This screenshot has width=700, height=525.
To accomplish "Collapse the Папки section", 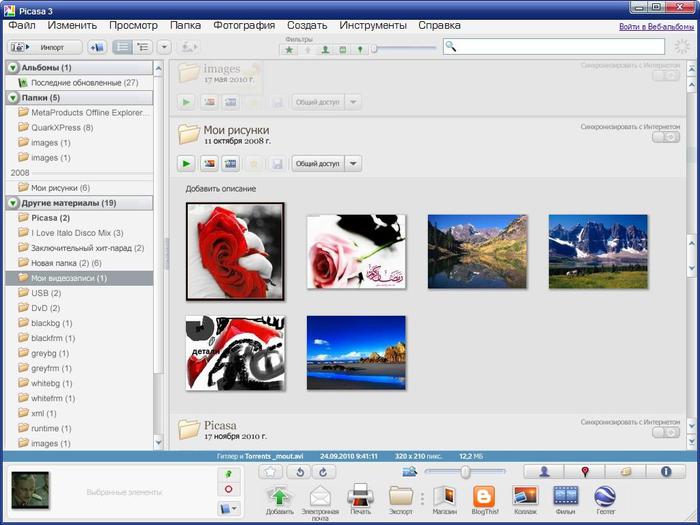I will click(x=13, y=98).
